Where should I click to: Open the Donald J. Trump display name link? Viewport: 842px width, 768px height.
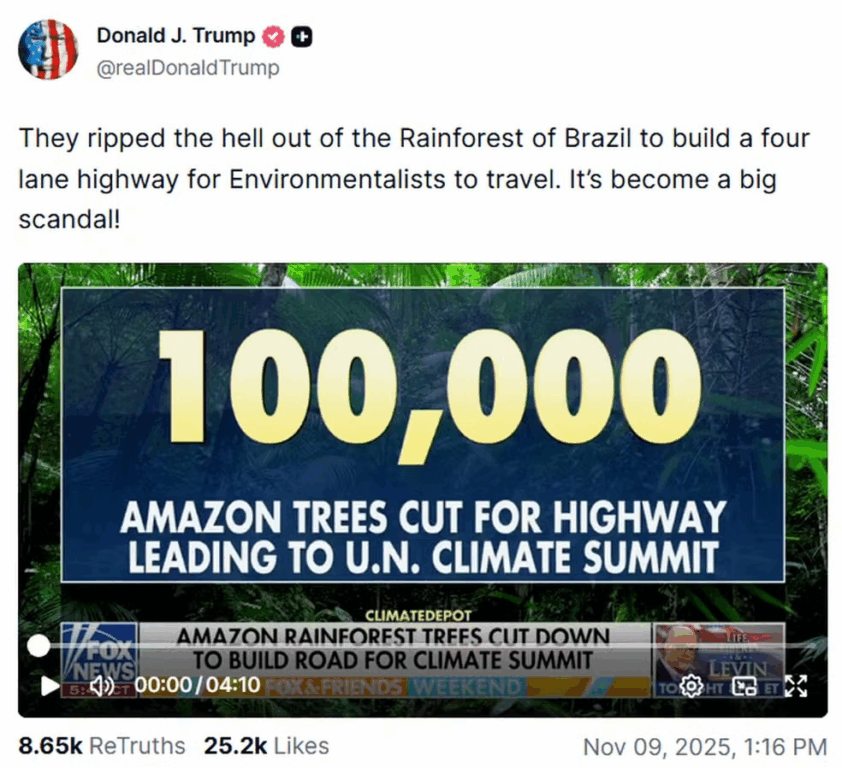click(x=176, y=36)
